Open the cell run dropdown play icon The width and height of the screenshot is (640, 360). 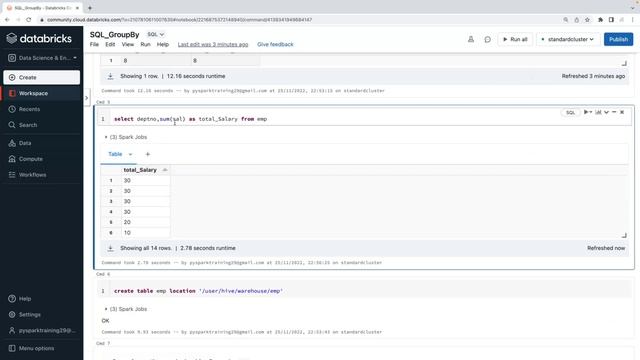(x=587, y=112)
